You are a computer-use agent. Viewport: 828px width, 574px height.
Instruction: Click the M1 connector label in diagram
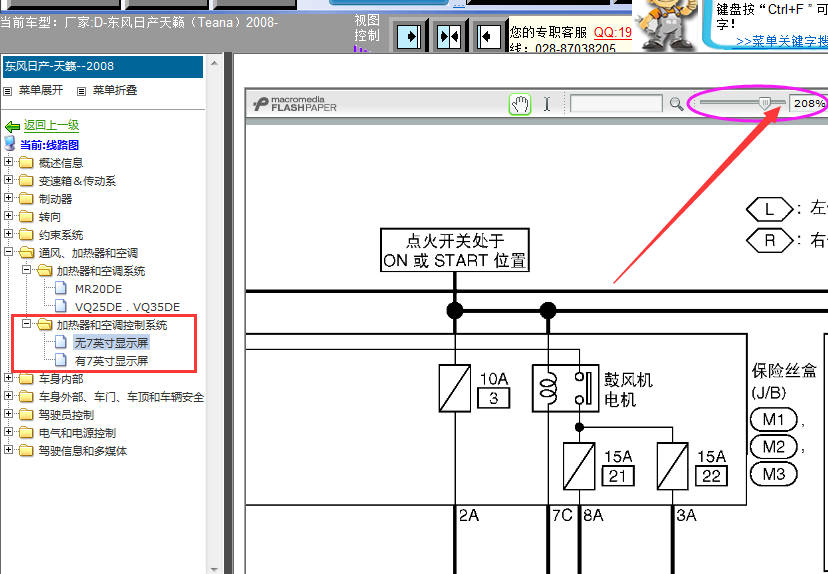point(774,419)
